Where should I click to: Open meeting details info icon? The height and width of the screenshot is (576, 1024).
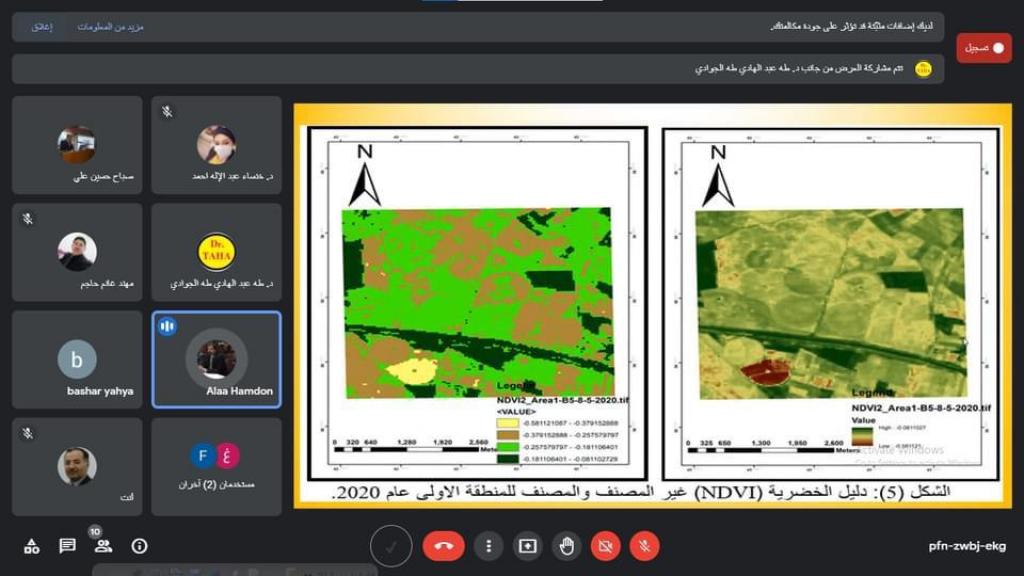click(139, 546)
